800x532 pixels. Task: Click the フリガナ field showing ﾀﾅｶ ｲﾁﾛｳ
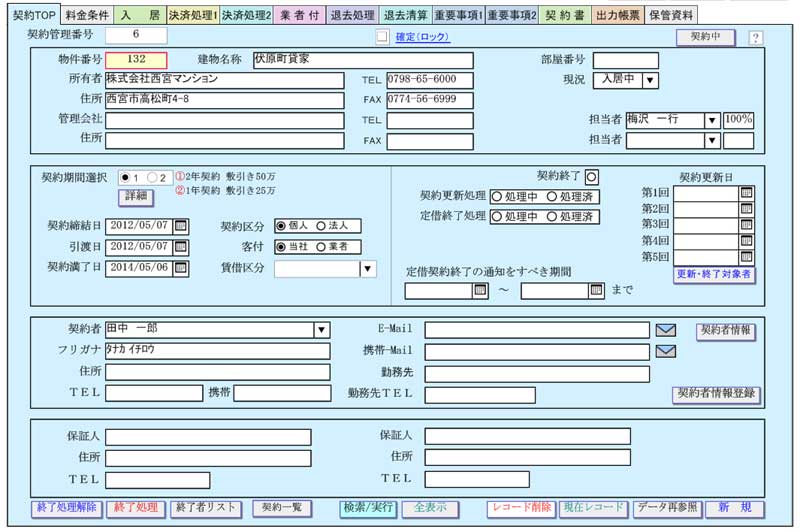(x=218, y=351)
